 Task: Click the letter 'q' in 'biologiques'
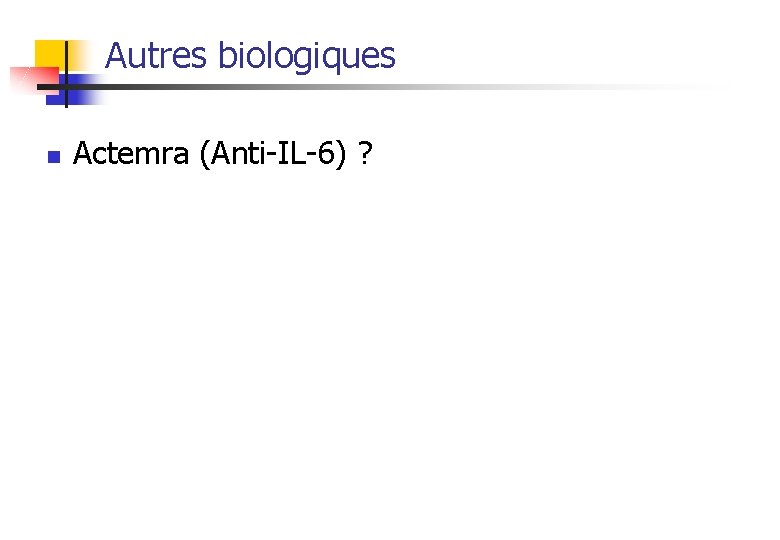point(330,60)
